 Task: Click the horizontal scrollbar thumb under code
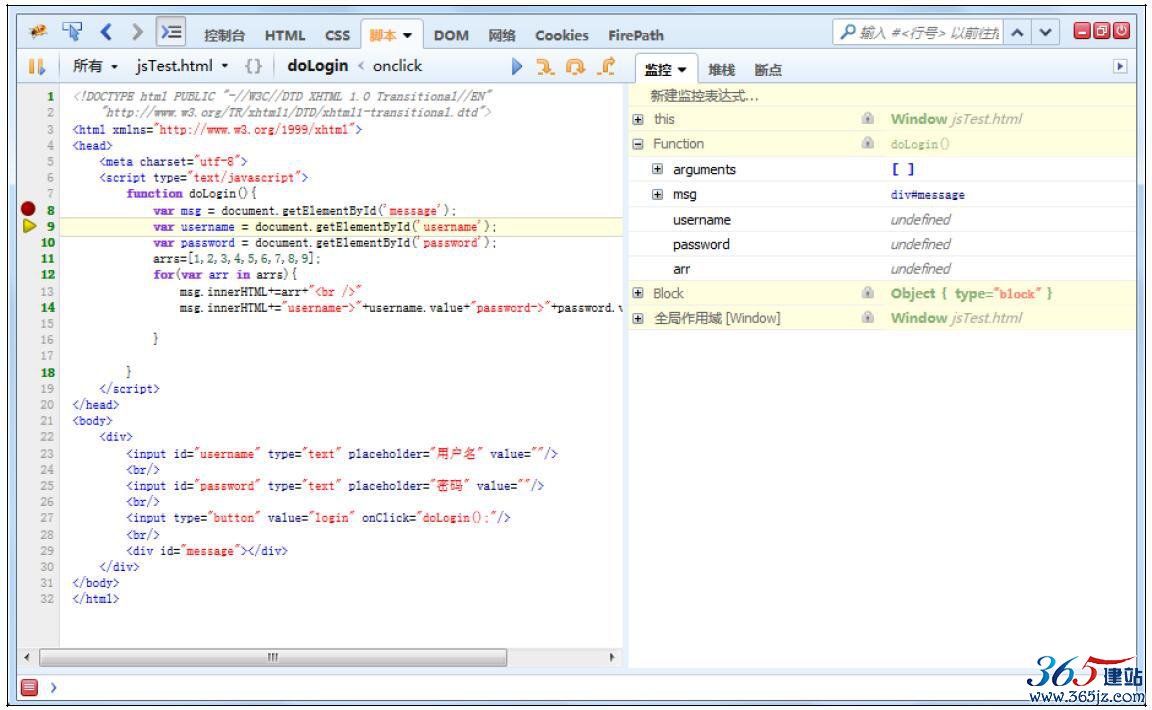(x=273, y=657)
